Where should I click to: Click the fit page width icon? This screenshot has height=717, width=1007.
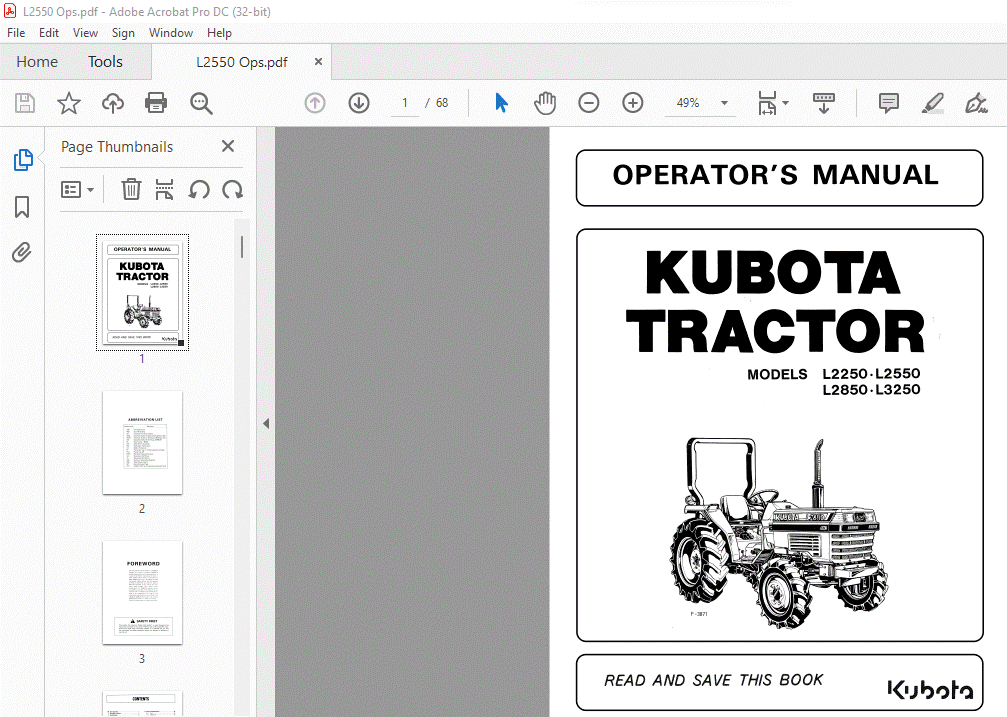pyautogui.click(x=767, y=103)
